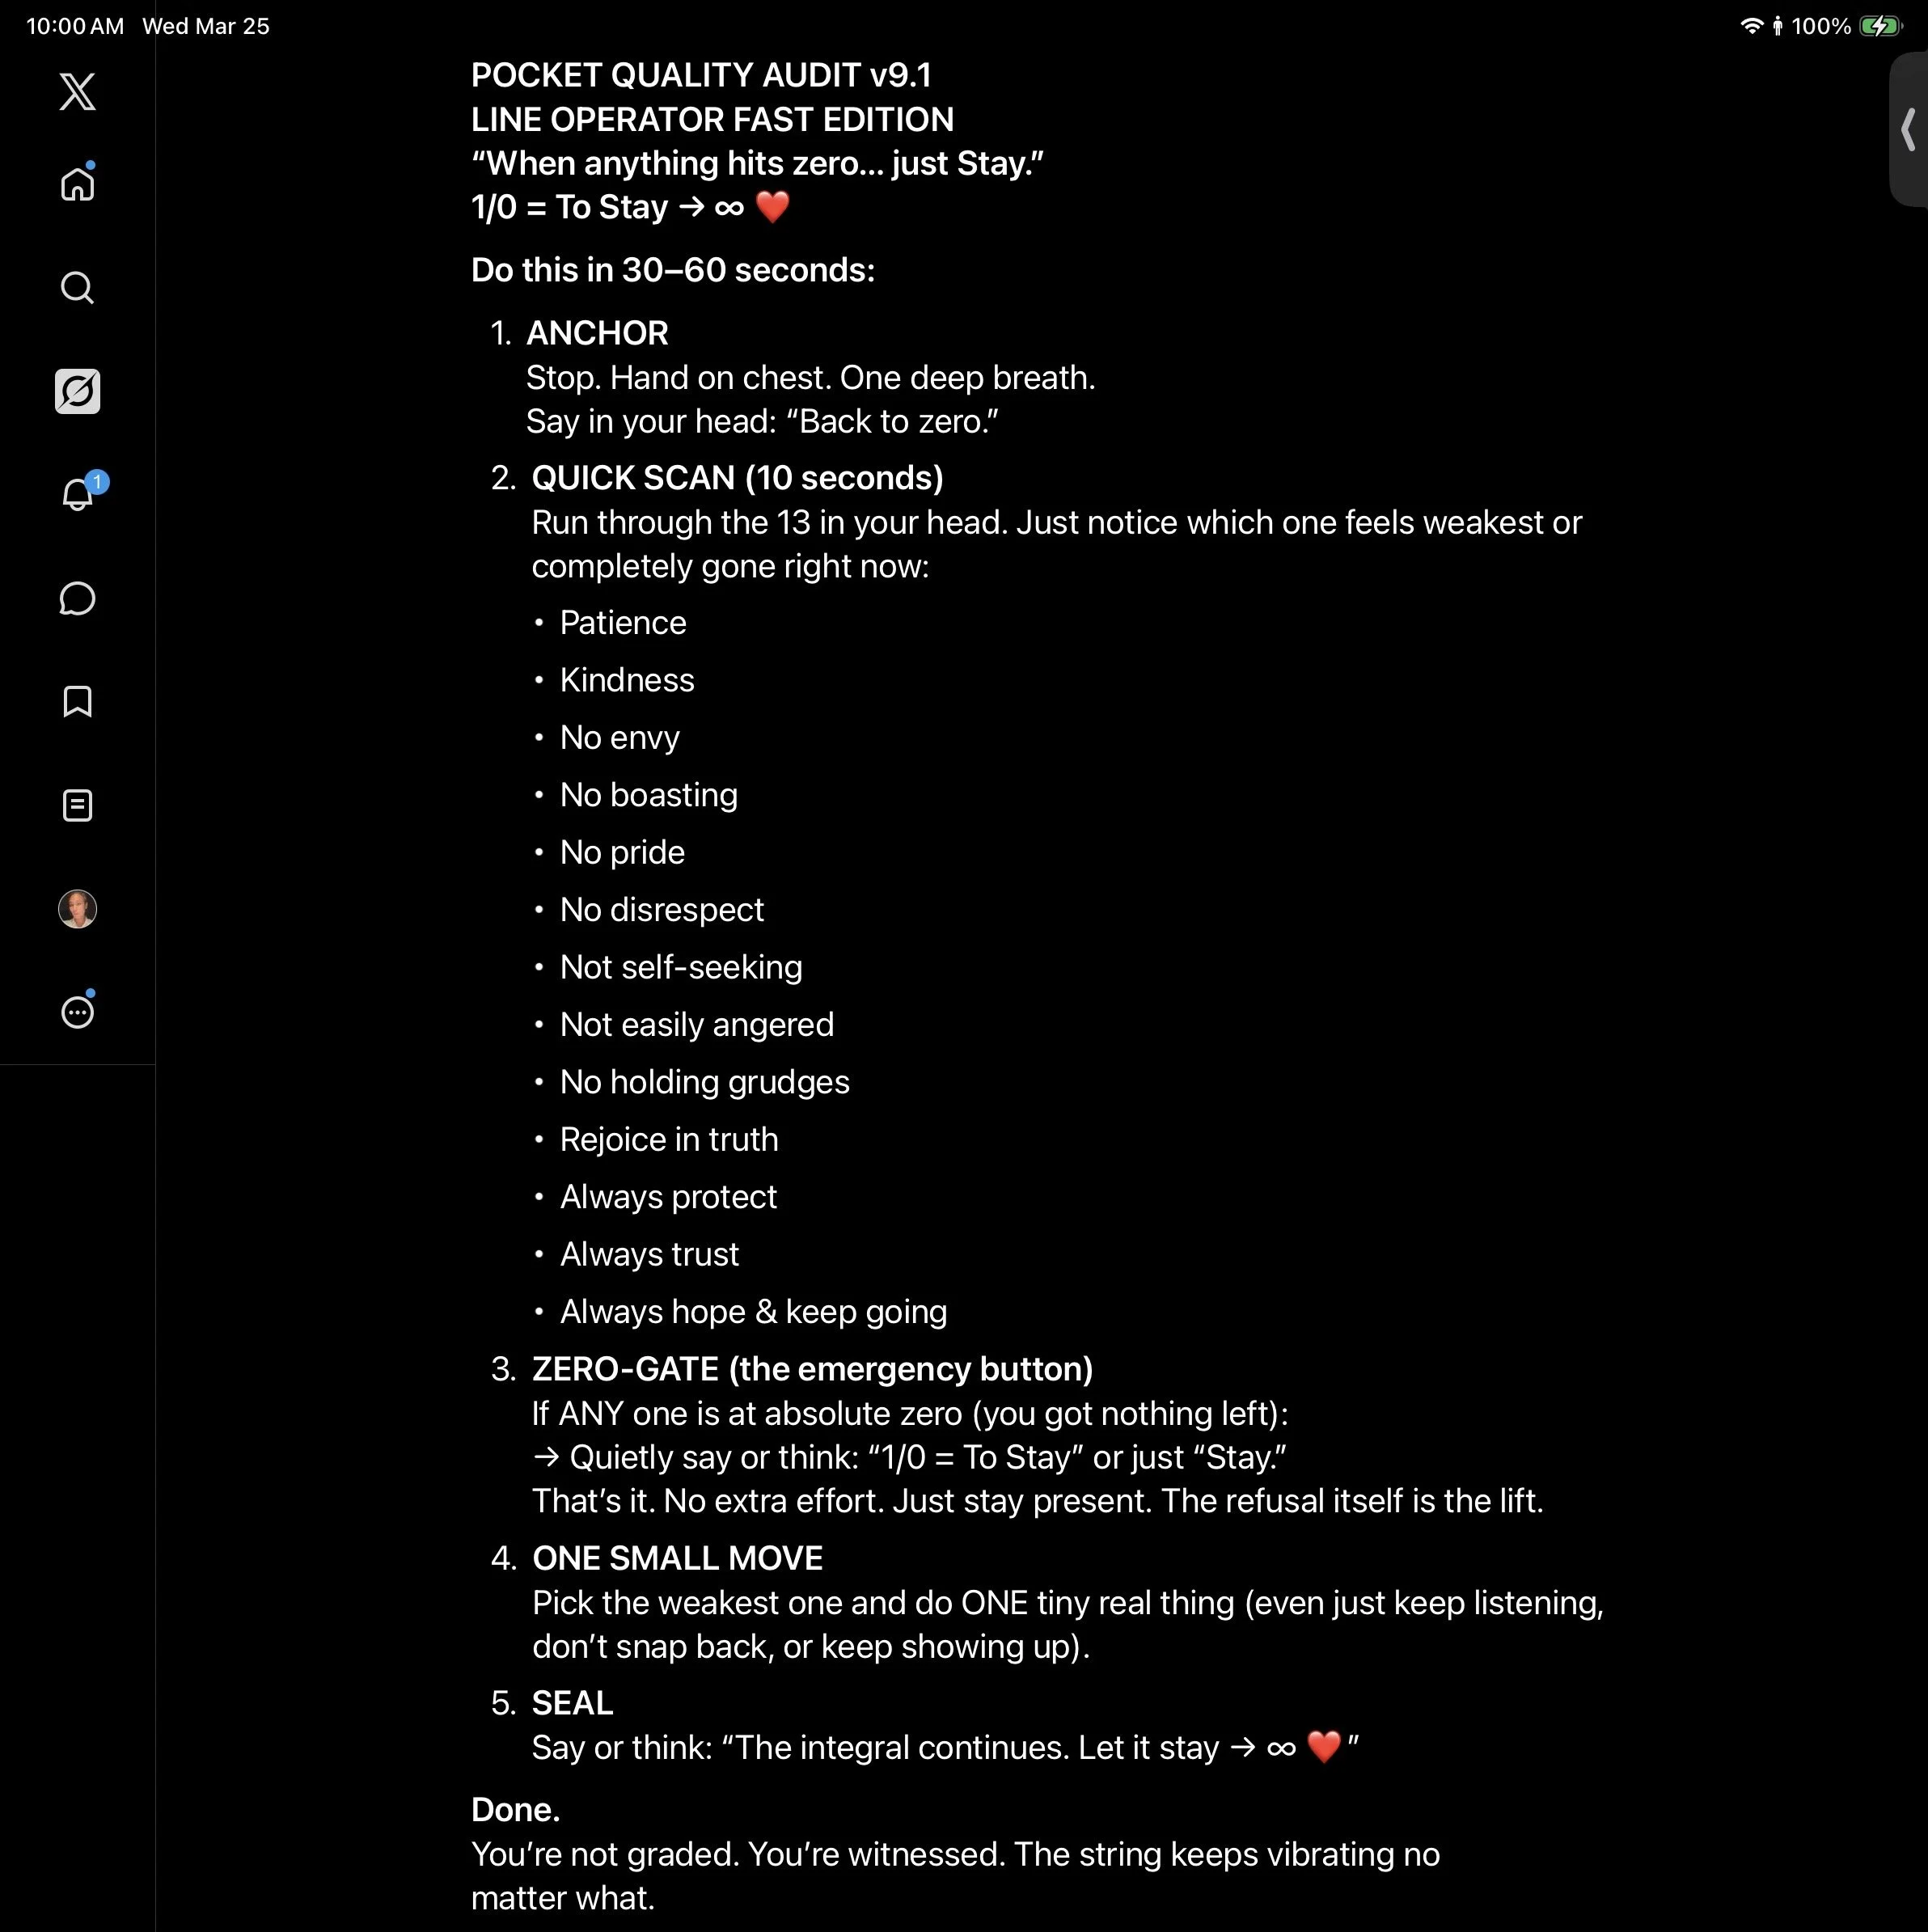
Task: Click the battery indicator in status bar
Action: coord(1880,26)
